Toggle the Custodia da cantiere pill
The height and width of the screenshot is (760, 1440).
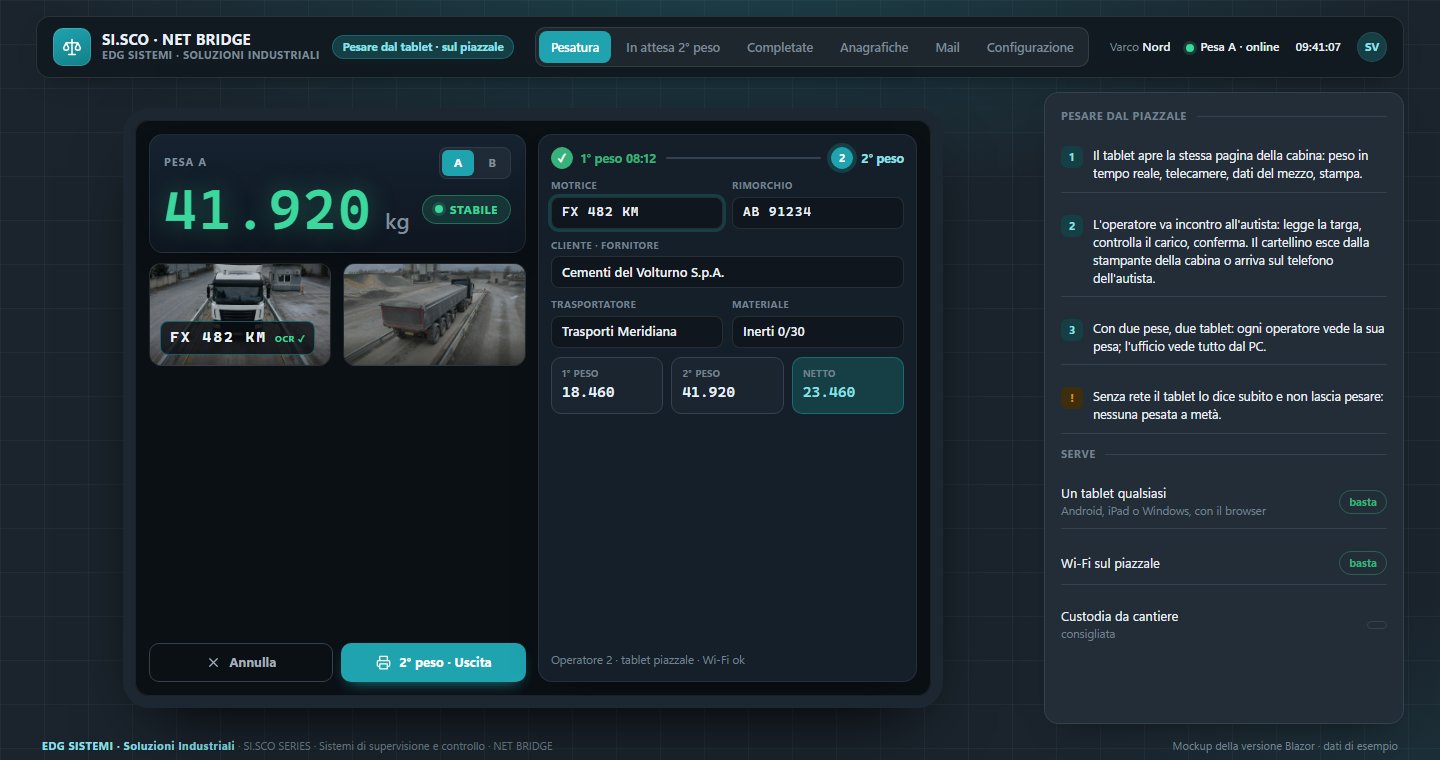[1377, 625]
